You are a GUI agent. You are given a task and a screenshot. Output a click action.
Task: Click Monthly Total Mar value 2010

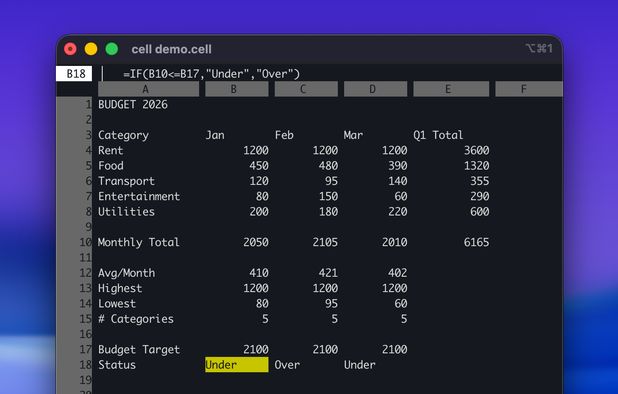(395, 242)
